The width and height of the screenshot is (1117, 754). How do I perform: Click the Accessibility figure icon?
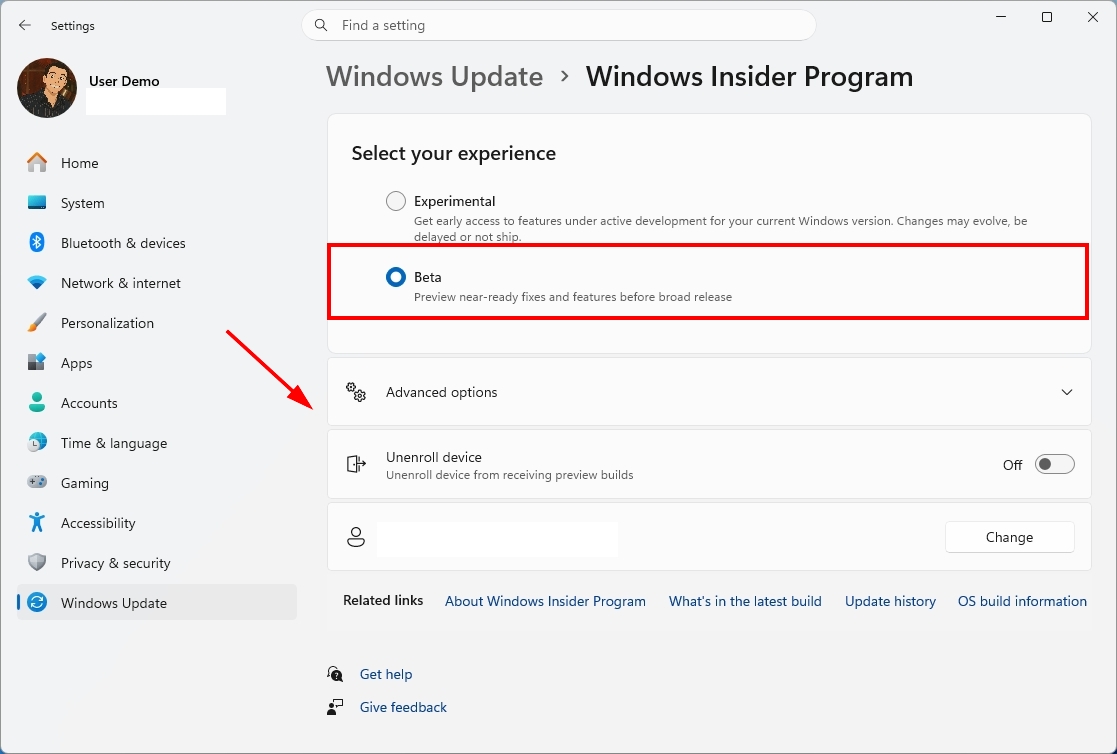(37, 522)
